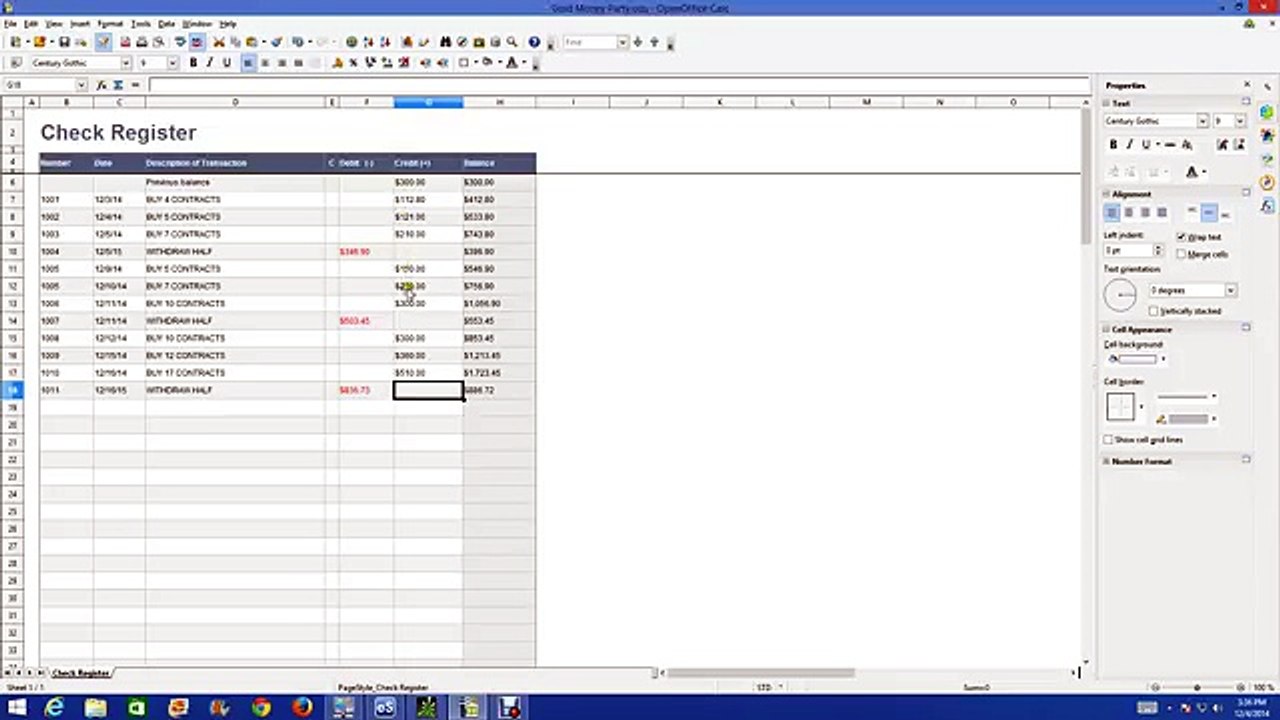Click the Undo icon
Screen dimensions: 1280x720
[297, 42]
